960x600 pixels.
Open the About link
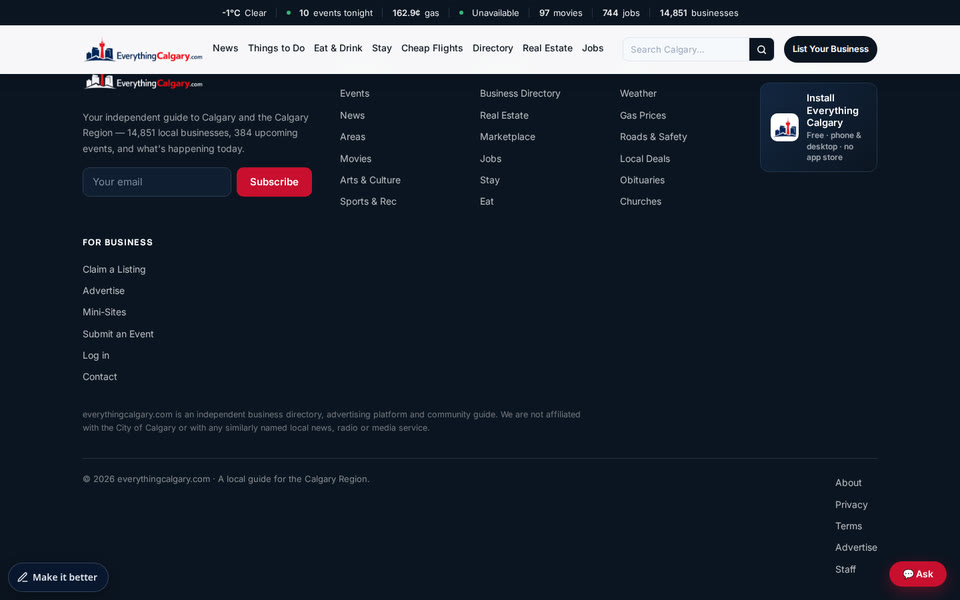[x=848, y=483]
